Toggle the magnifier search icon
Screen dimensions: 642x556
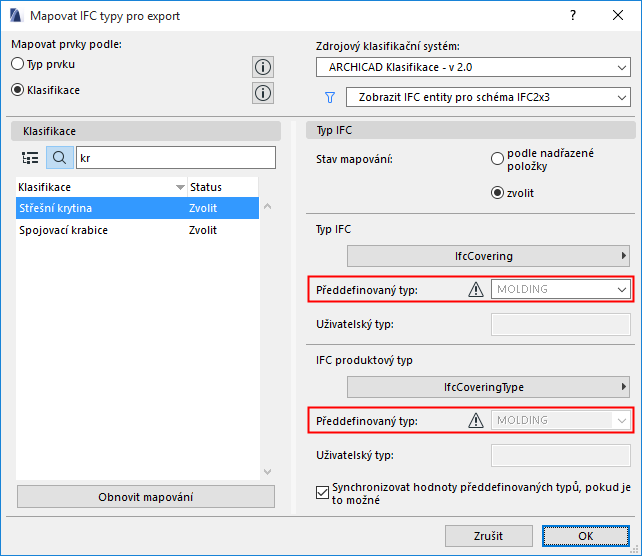(x=59, y=157)
